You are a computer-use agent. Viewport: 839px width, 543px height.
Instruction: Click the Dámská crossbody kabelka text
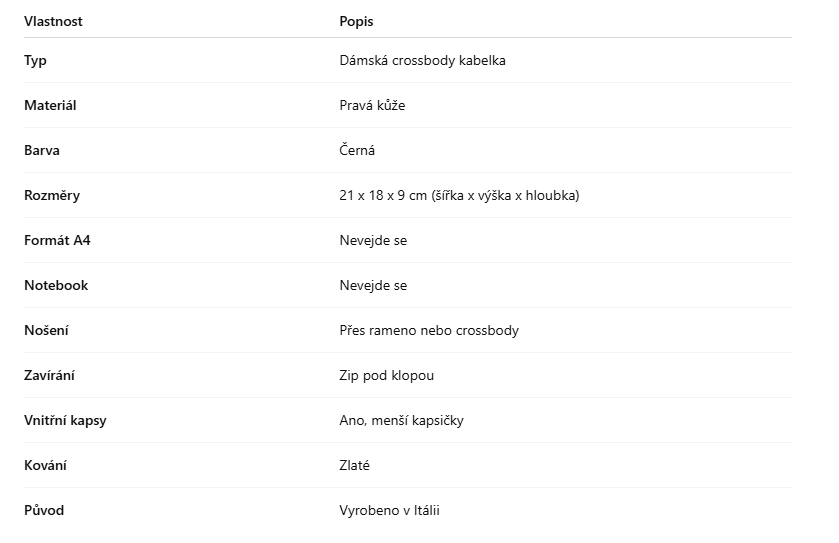[x=422, y=60]
